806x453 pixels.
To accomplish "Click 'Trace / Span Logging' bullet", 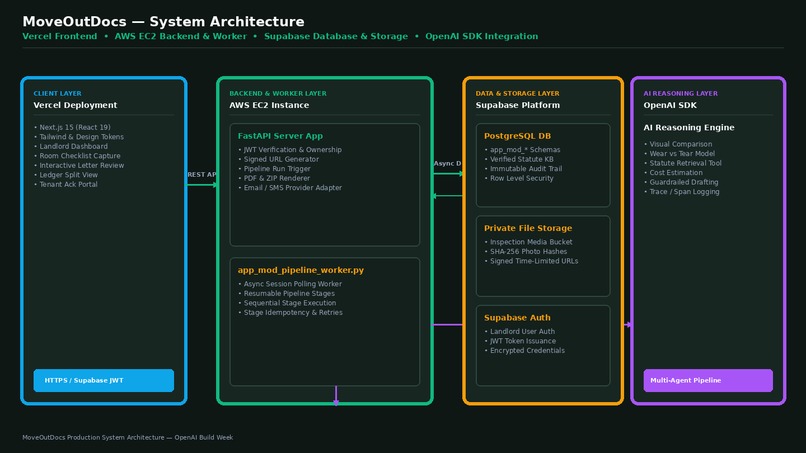I will pos(682,192).
